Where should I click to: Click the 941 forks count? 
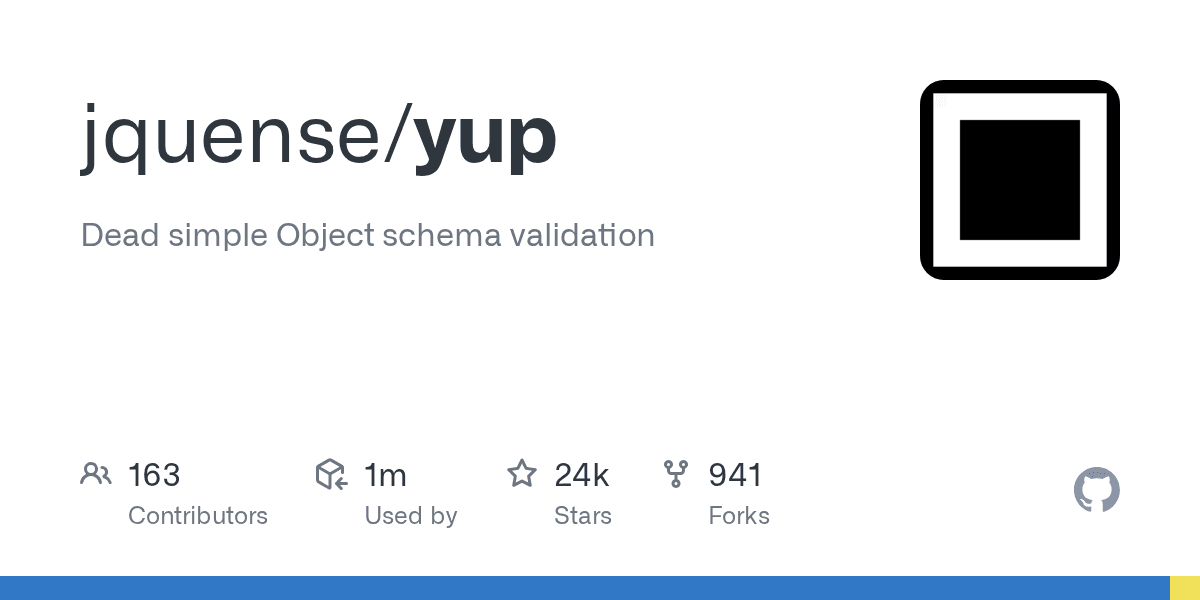[735, 474]
